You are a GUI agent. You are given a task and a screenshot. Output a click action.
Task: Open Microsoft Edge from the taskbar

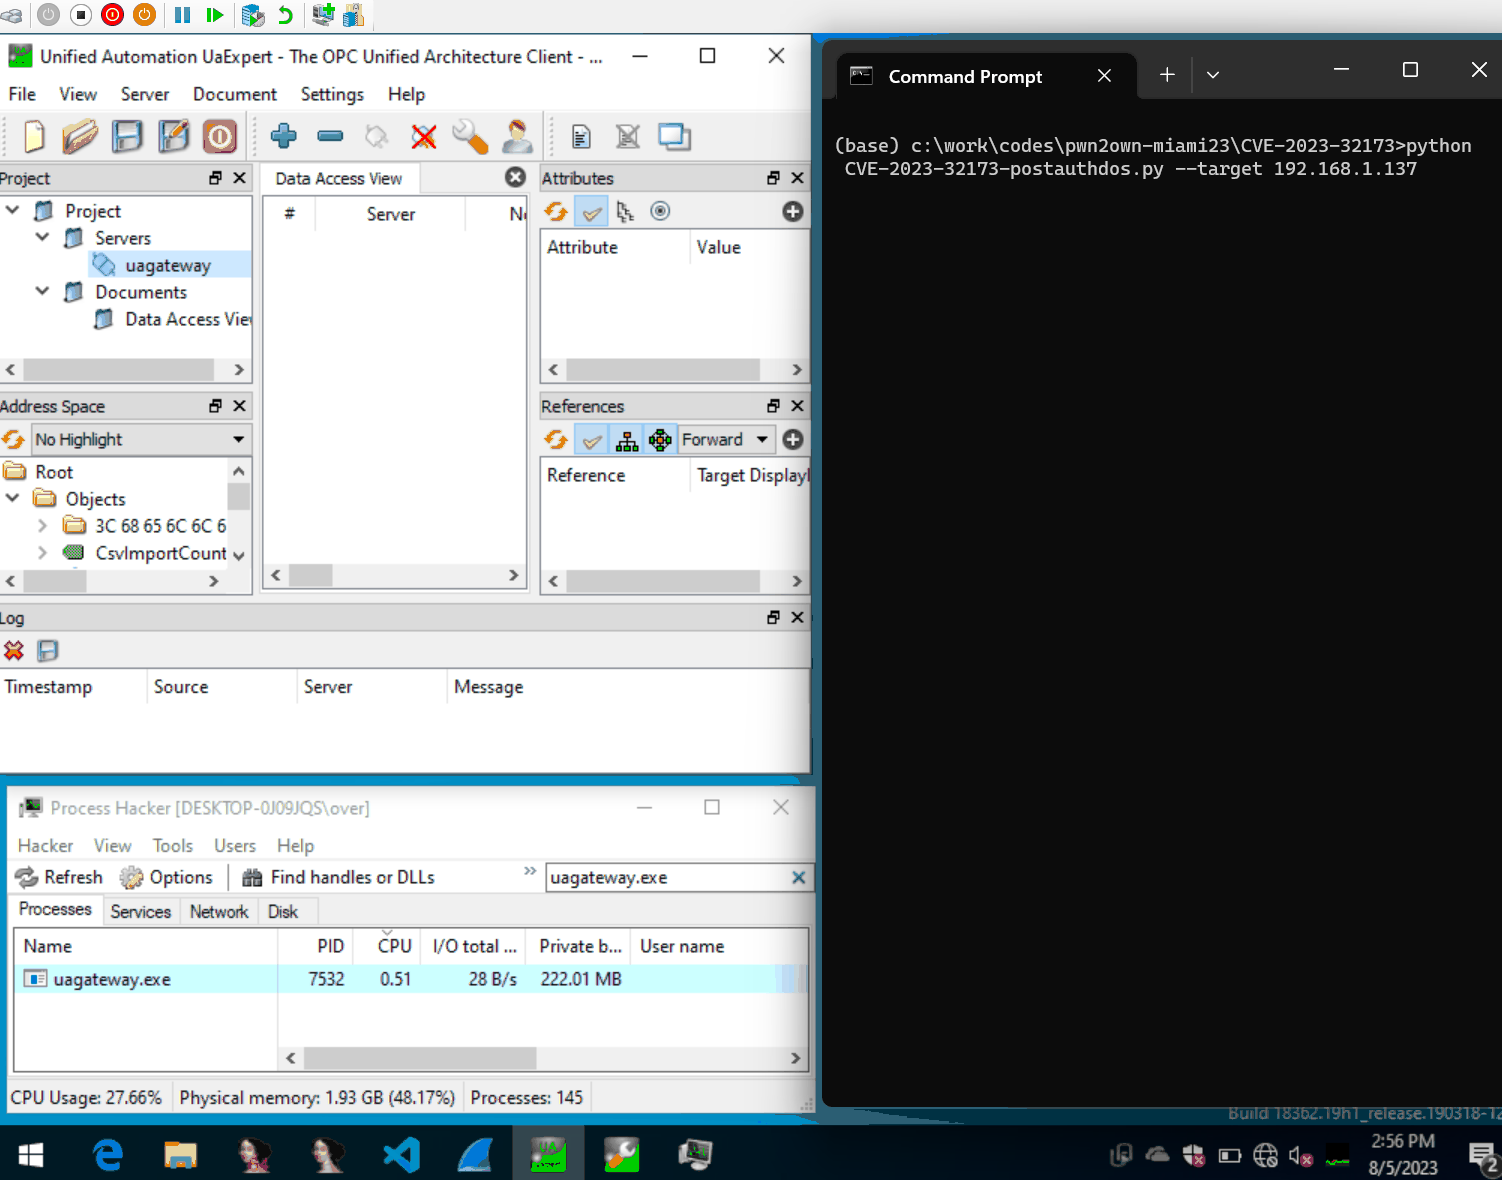[108, 1155]
